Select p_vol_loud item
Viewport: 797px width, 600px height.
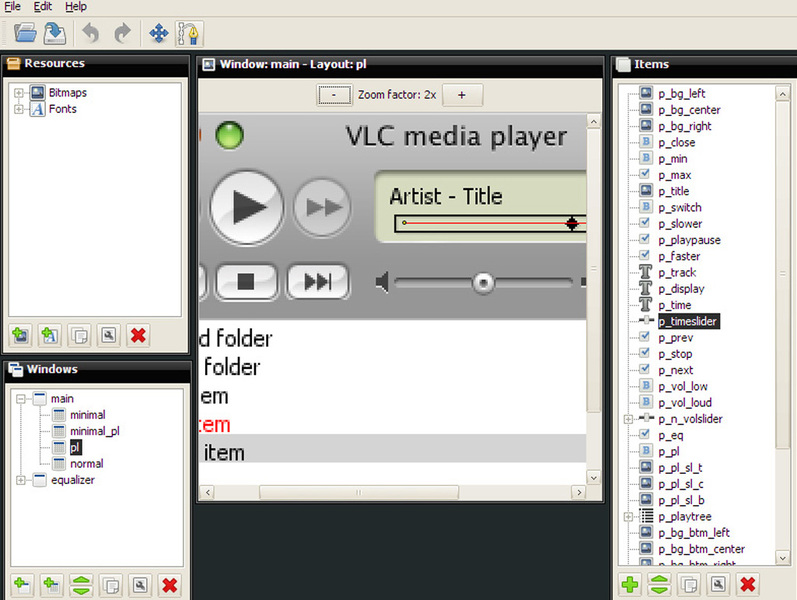click(x=685, y=403)
